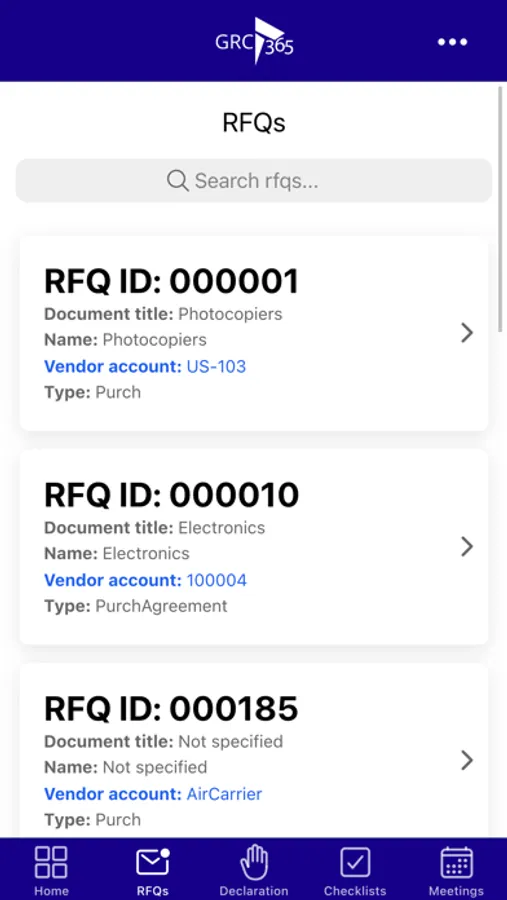Open the RFQ ID: 000001 card heading

point(172,282)
